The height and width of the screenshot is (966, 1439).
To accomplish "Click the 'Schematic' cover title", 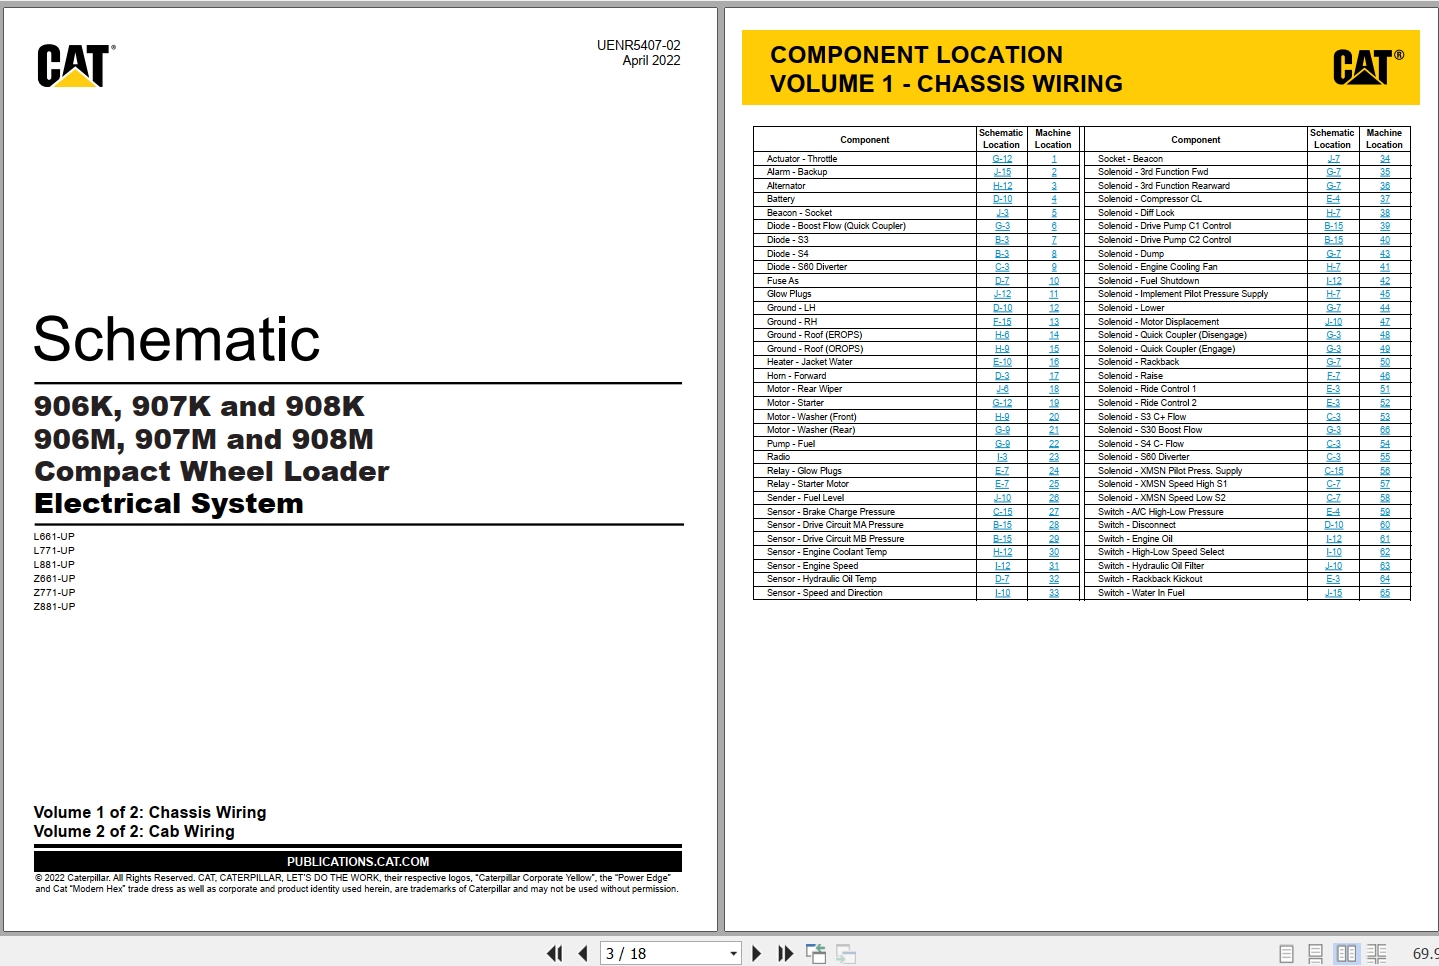I will coord(177,339).
